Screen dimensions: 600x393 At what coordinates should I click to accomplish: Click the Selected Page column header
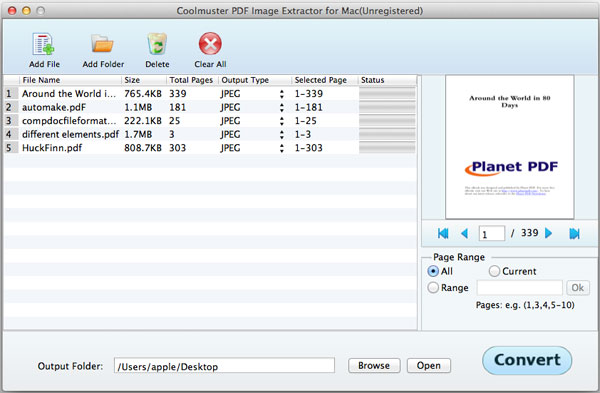point(325,80)
